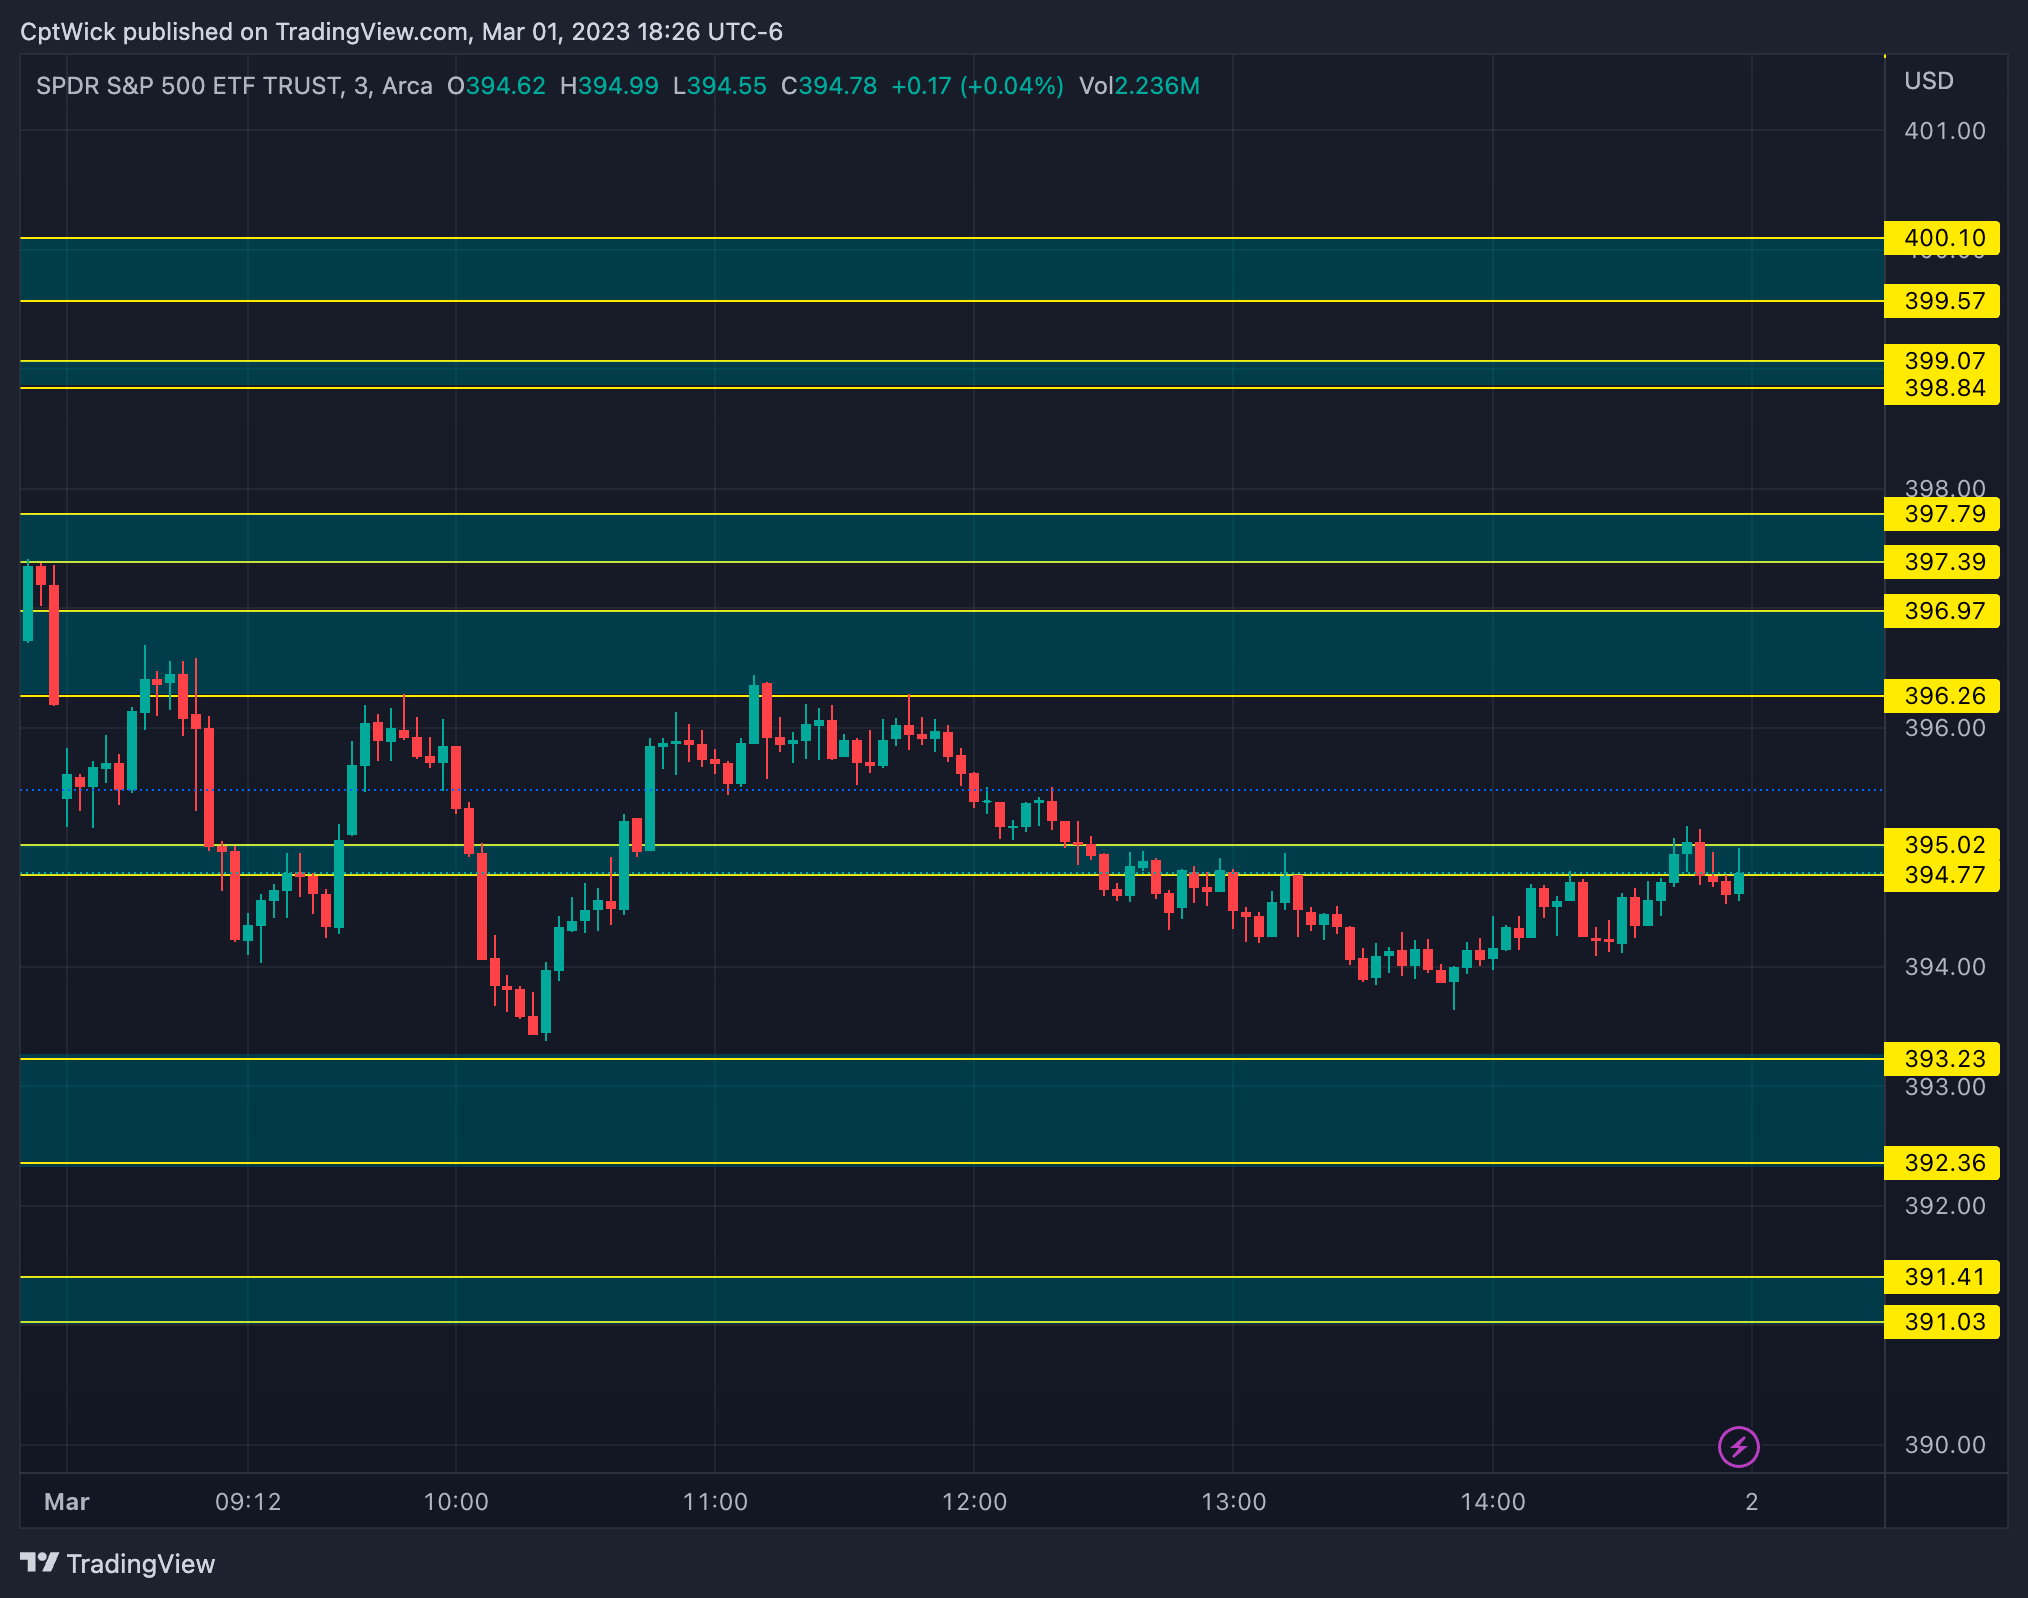Click the 390.00 price axis tick
Viewport: 2028px width, 1598px height.
point(1944,1445)
